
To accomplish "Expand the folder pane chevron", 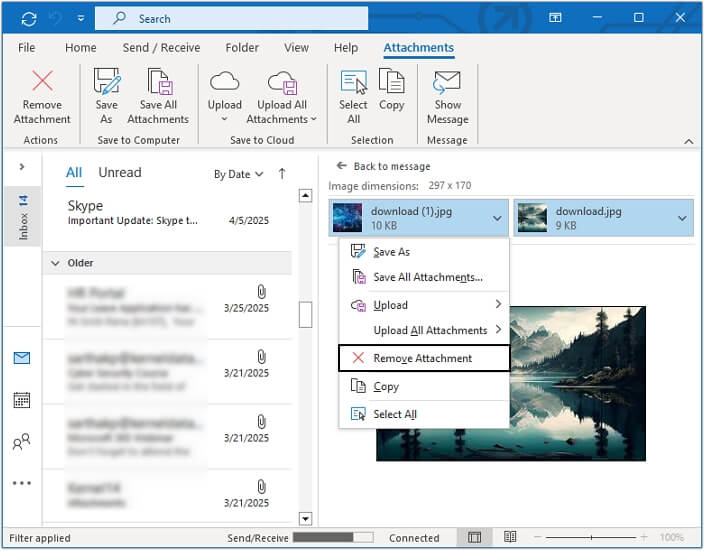I will pyautogui.click(x=22, y=167).
